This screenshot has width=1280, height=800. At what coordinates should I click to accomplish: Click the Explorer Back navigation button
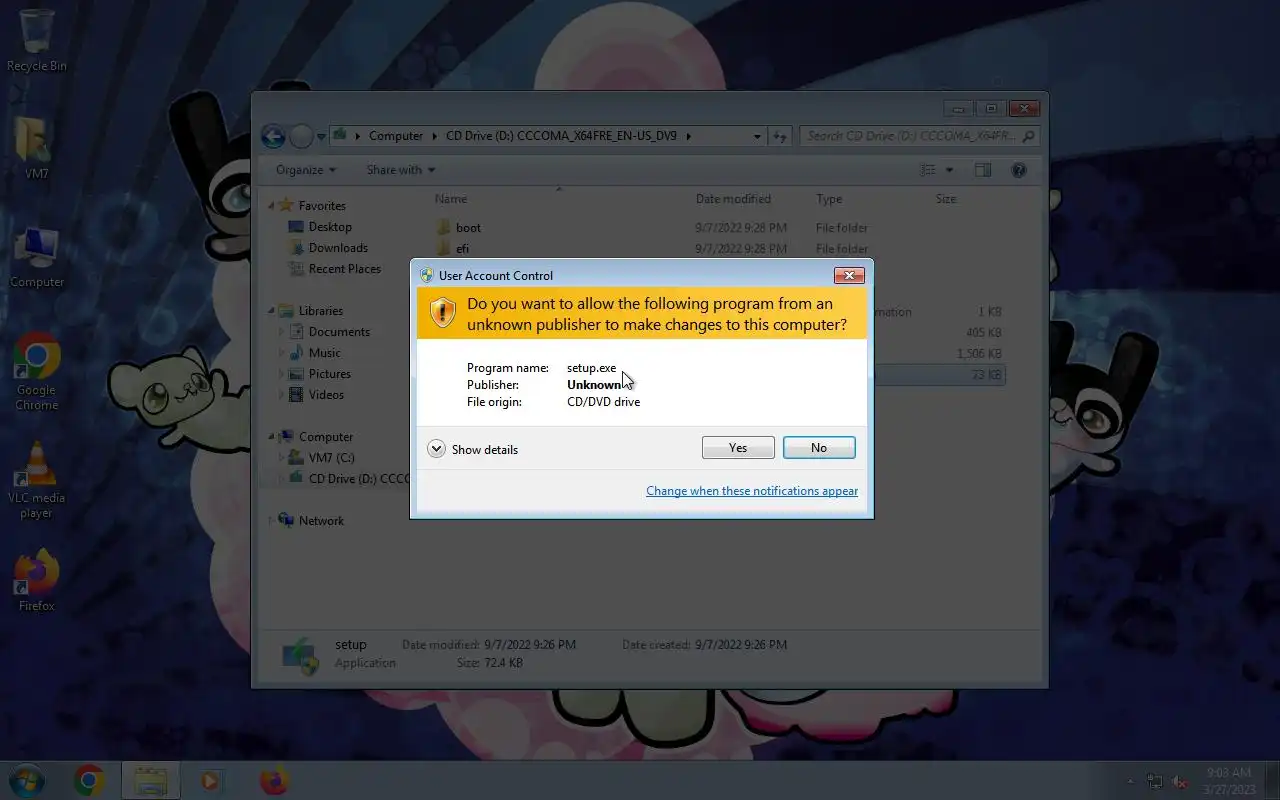273,136
